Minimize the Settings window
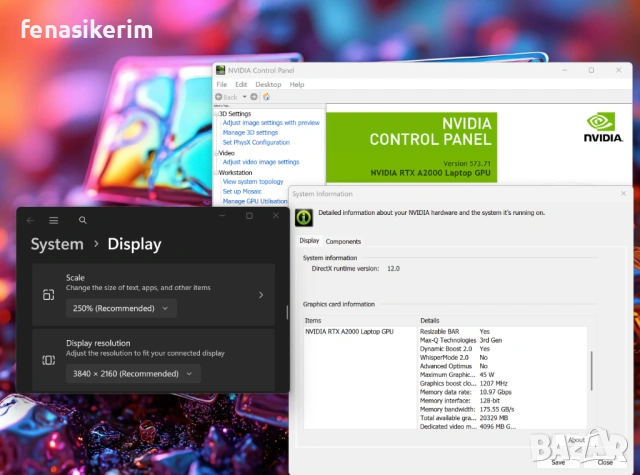Image resolution: width=640 pixels, height=475 pixels. [x=222, y=215]
